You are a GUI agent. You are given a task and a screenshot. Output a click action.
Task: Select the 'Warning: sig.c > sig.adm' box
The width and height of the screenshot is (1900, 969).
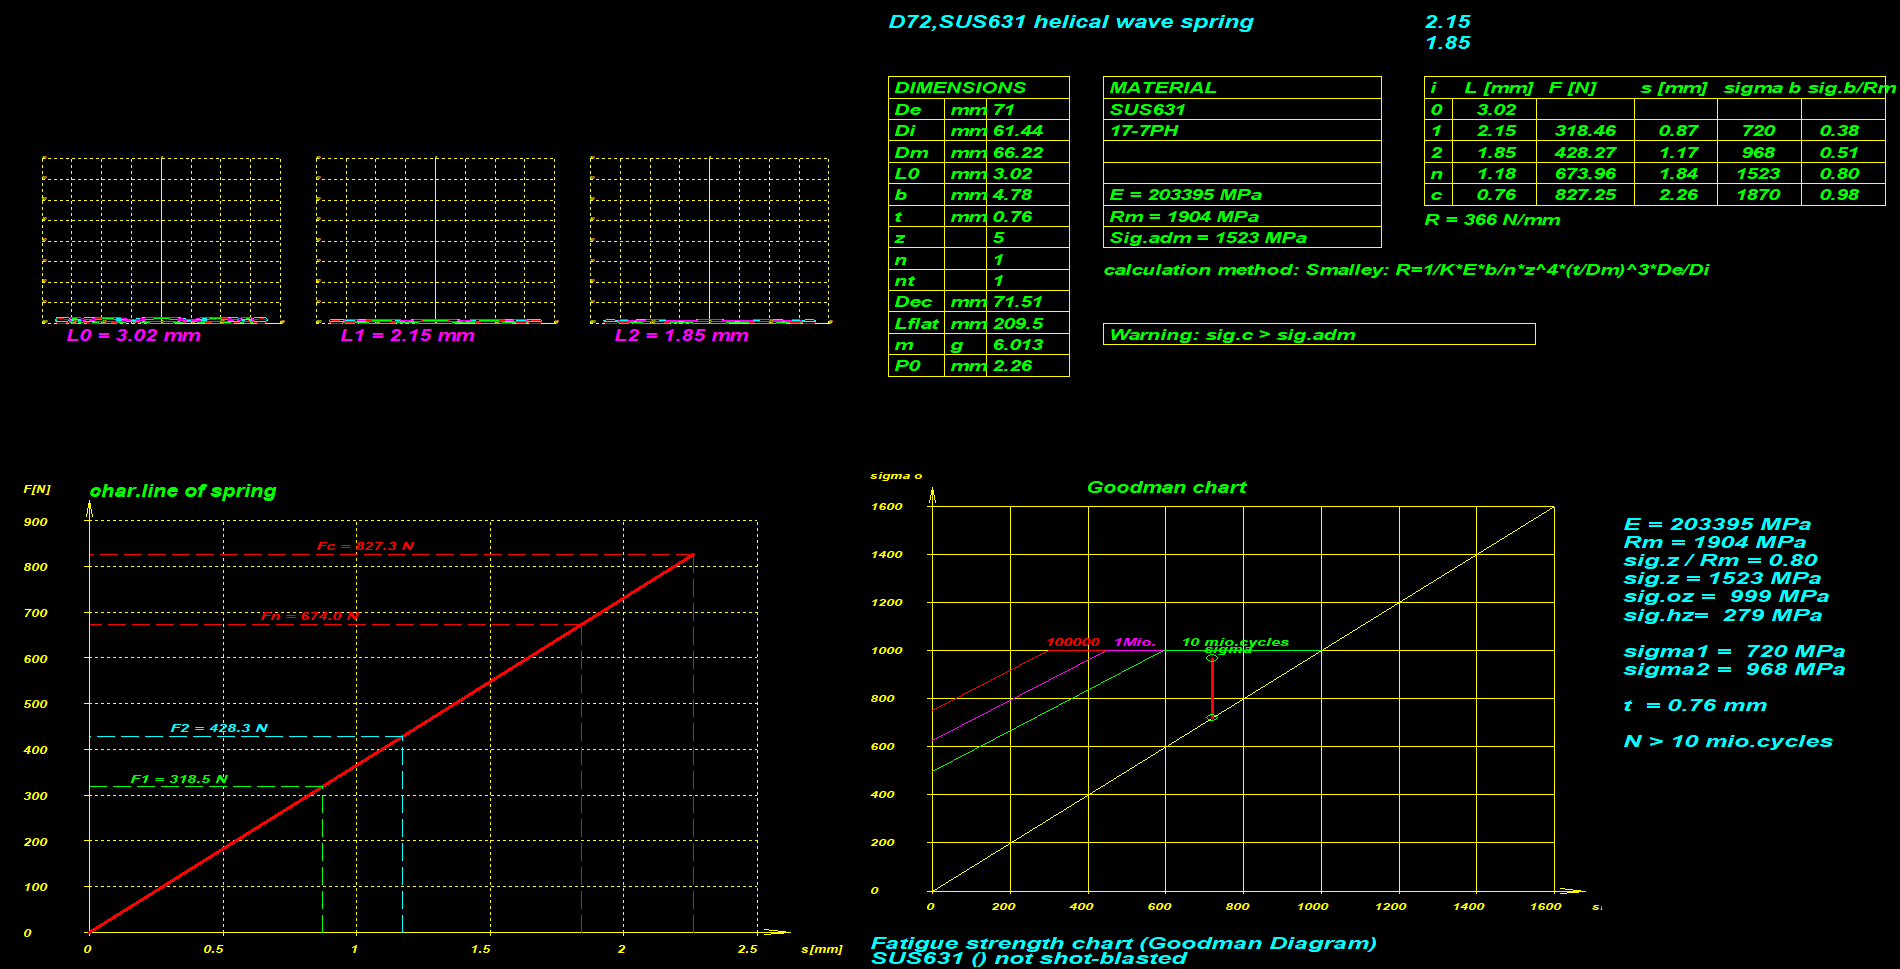[1318, 335]
